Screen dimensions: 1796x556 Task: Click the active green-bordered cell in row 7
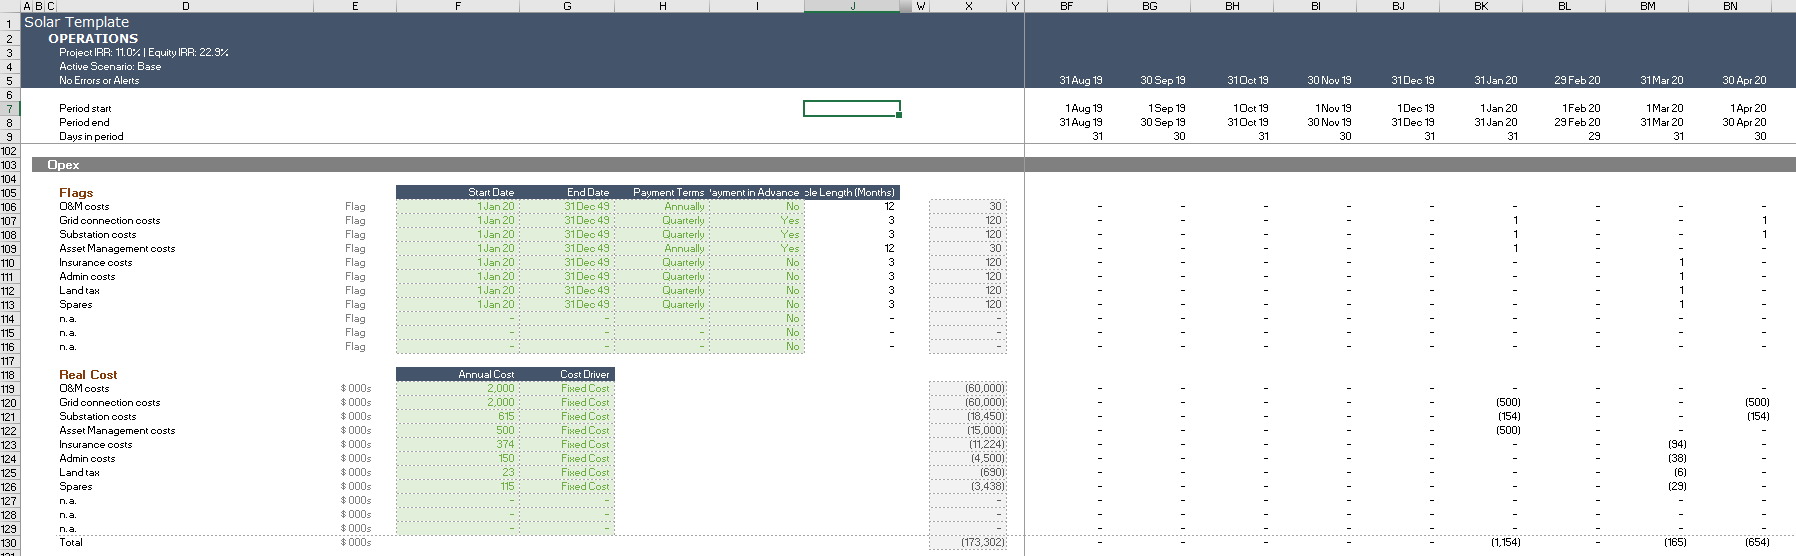[x=852, y=108]
